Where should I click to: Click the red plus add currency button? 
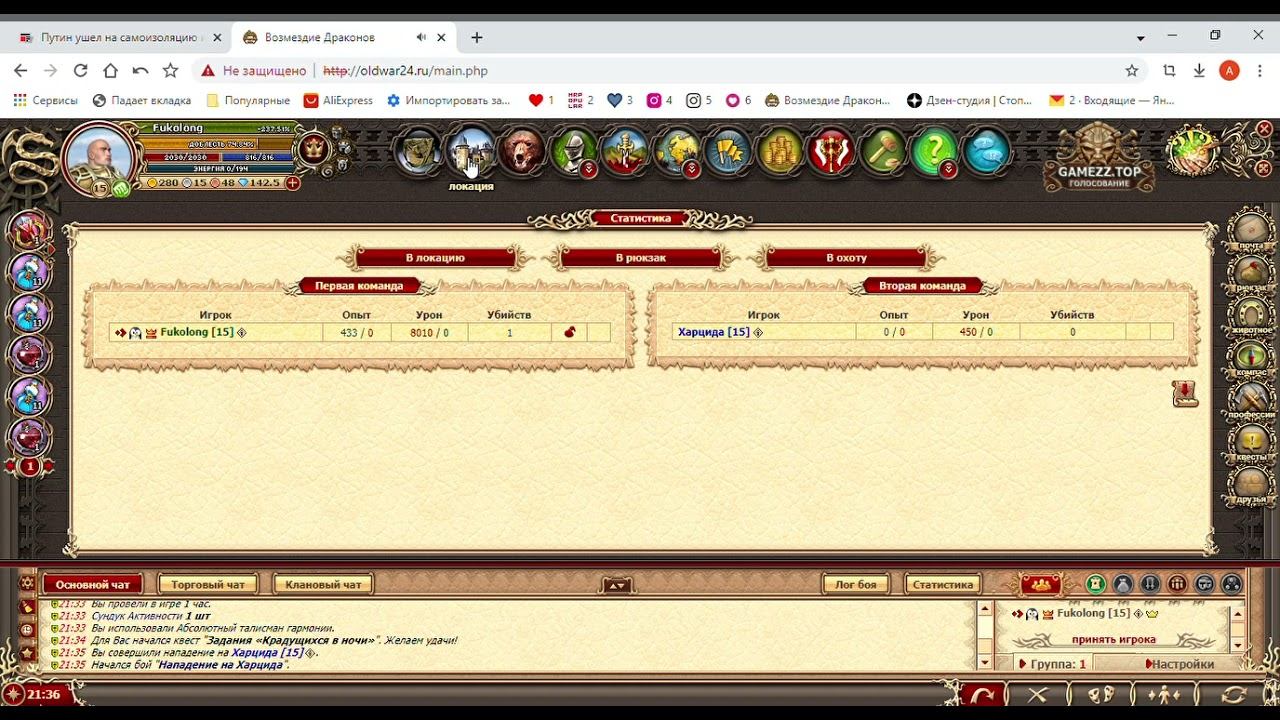pyautogui.click(x=292, y=183)
